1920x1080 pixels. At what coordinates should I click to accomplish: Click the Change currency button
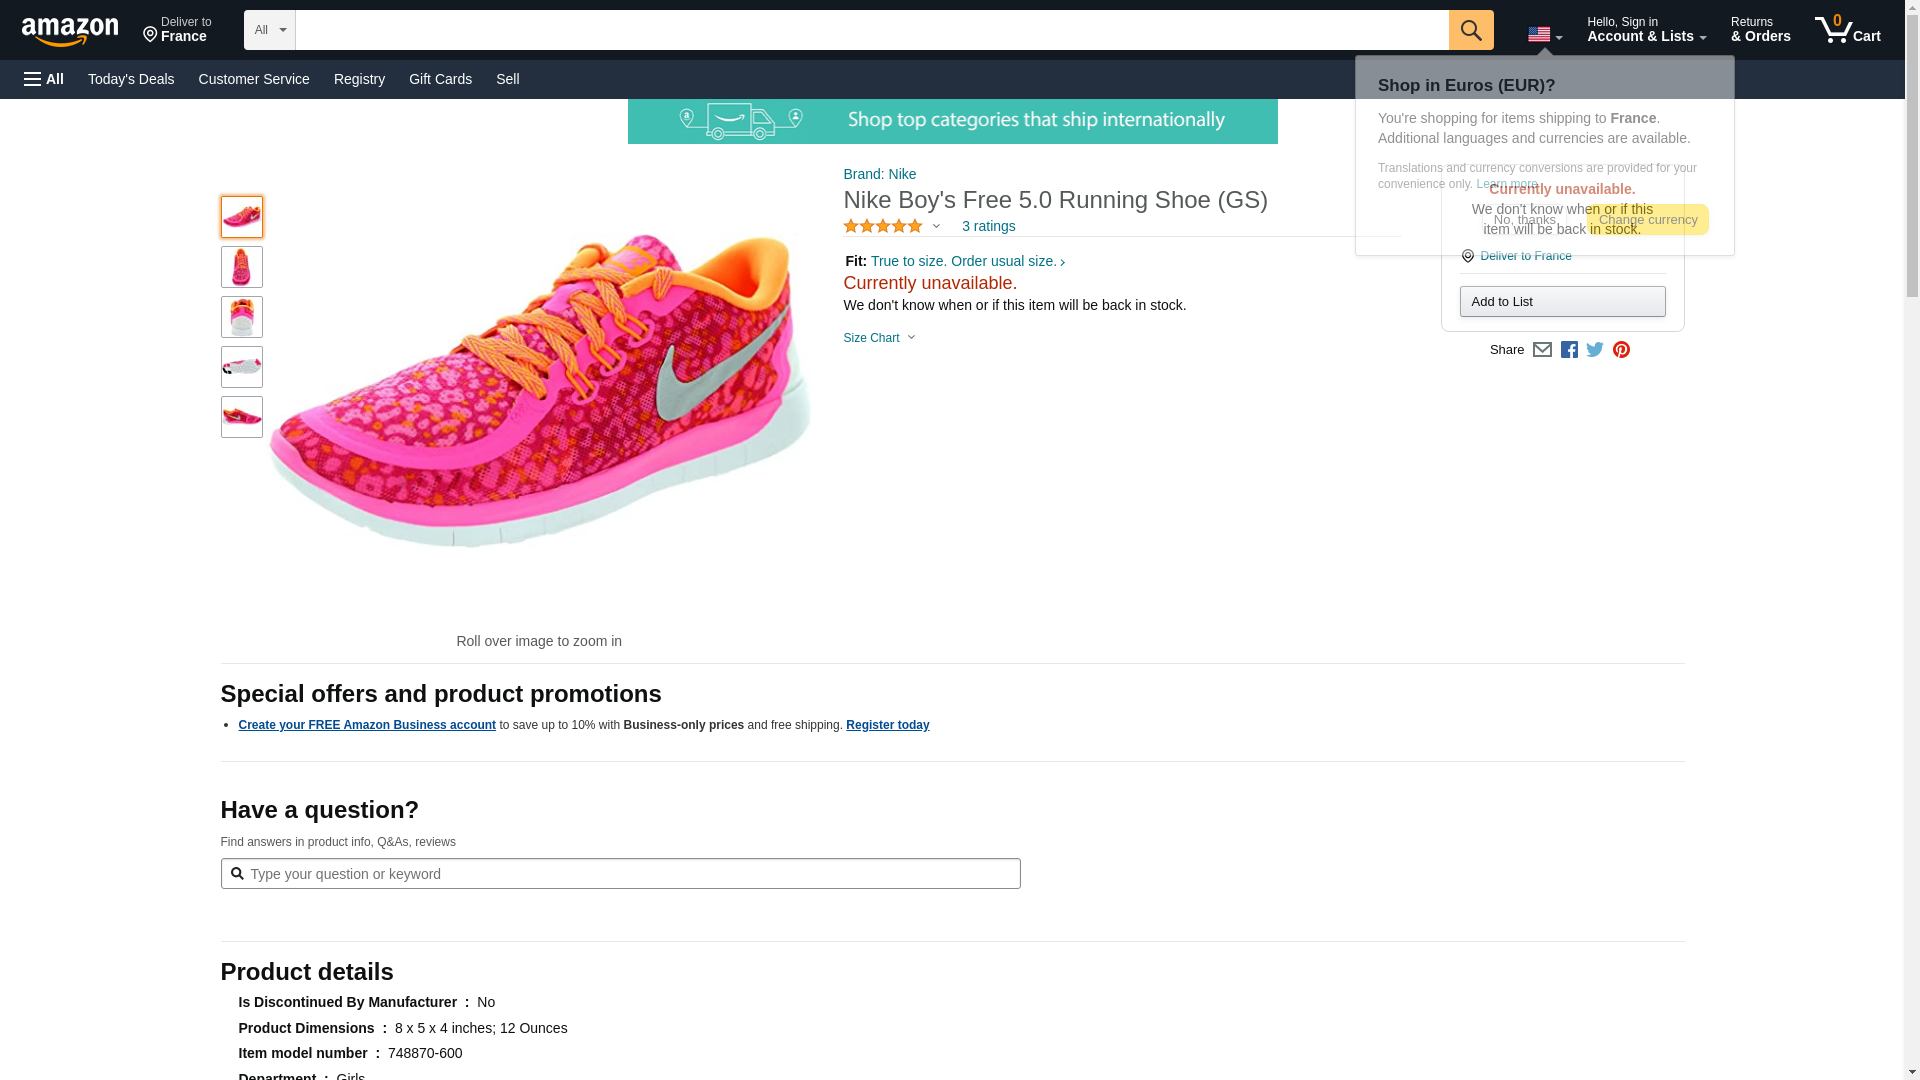1647,220
